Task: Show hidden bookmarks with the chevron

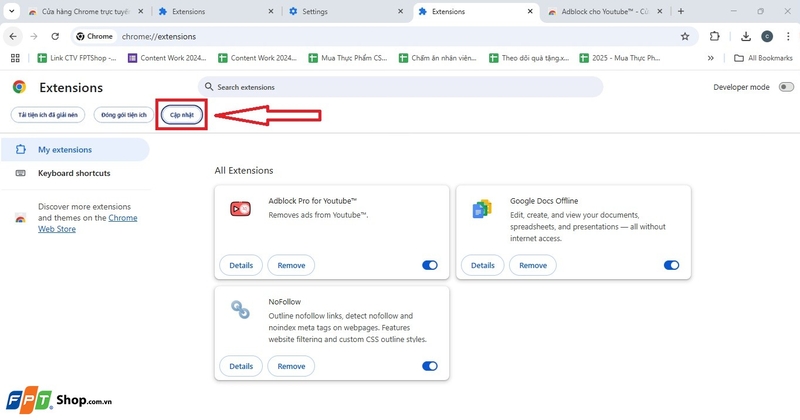Action: [710, 58]
